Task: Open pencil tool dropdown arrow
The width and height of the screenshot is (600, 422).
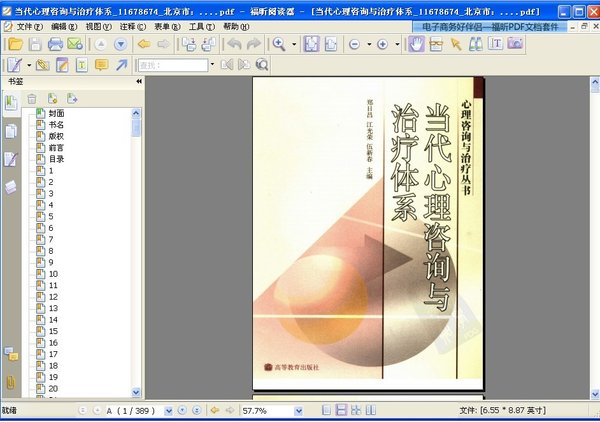Action: (29, 65)
